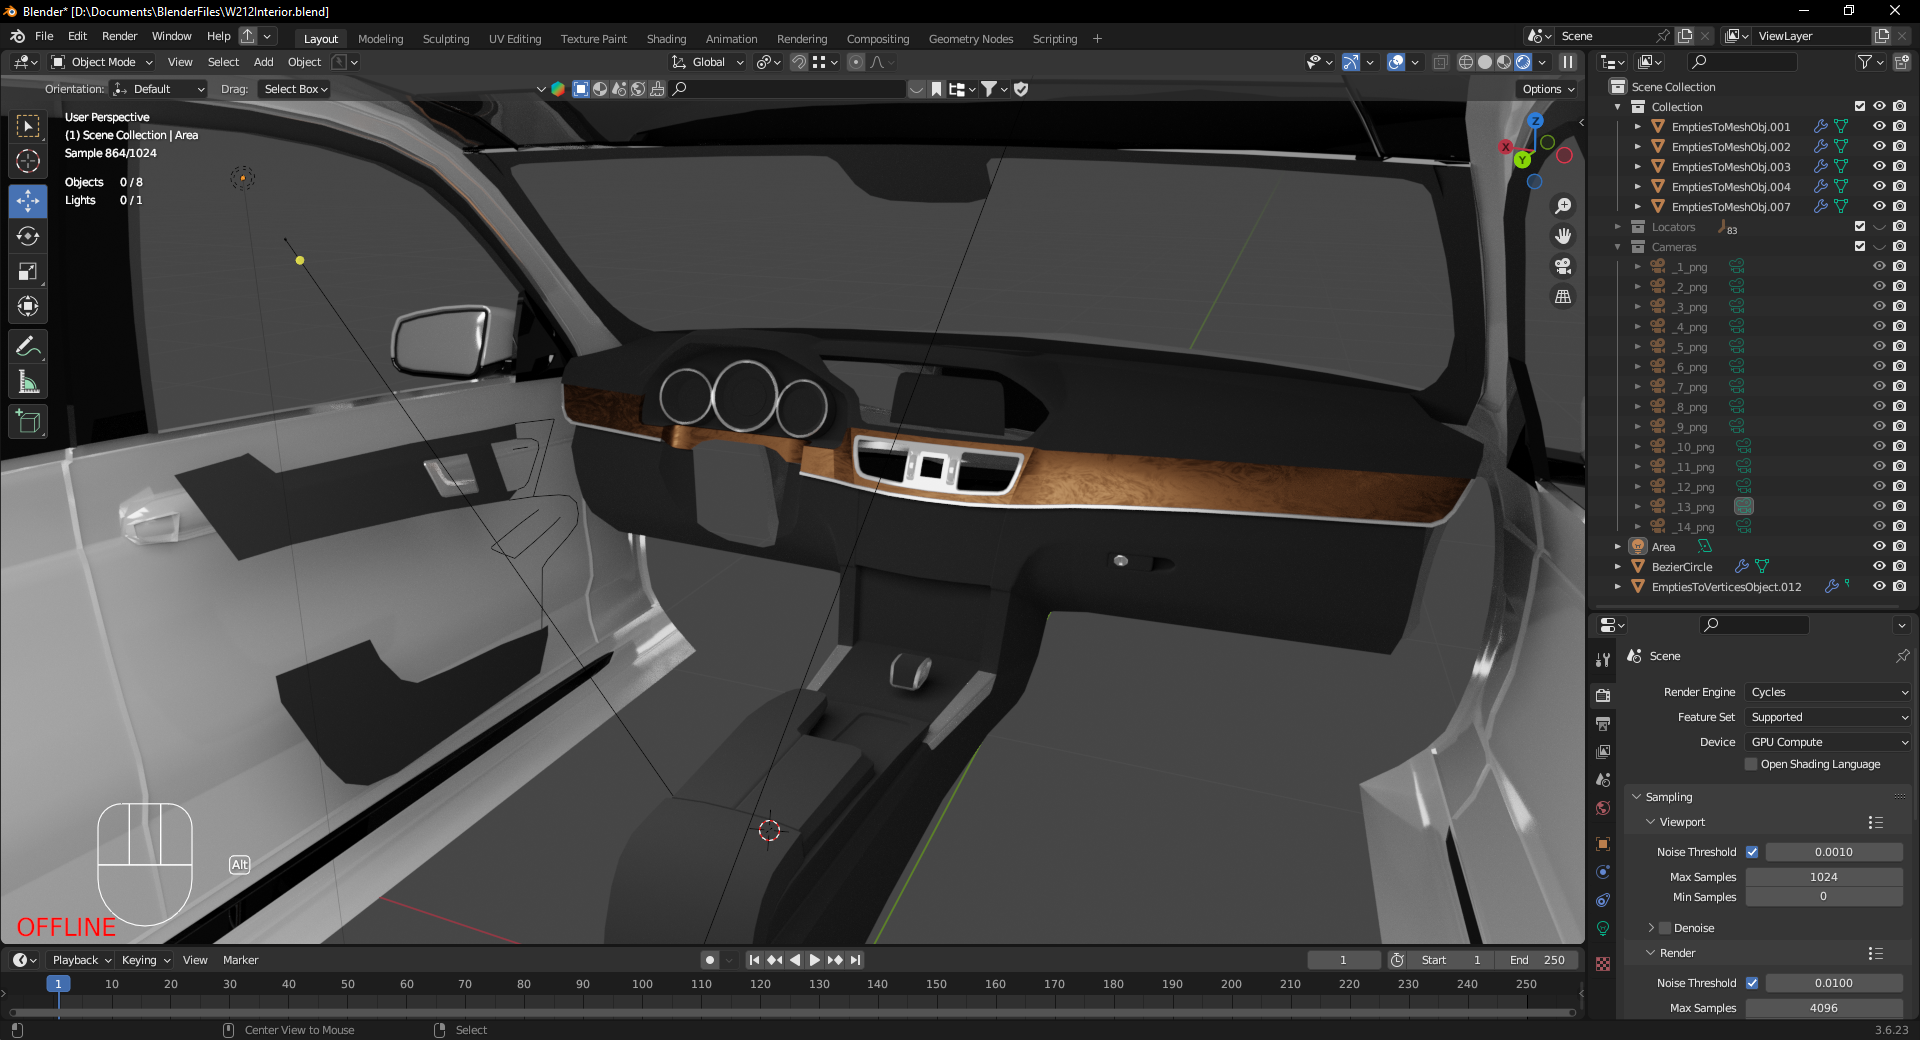Uncheck the Locators collection checkbox
Viewport: 1920px width, 1040px height.
[x=1860, y=227]
